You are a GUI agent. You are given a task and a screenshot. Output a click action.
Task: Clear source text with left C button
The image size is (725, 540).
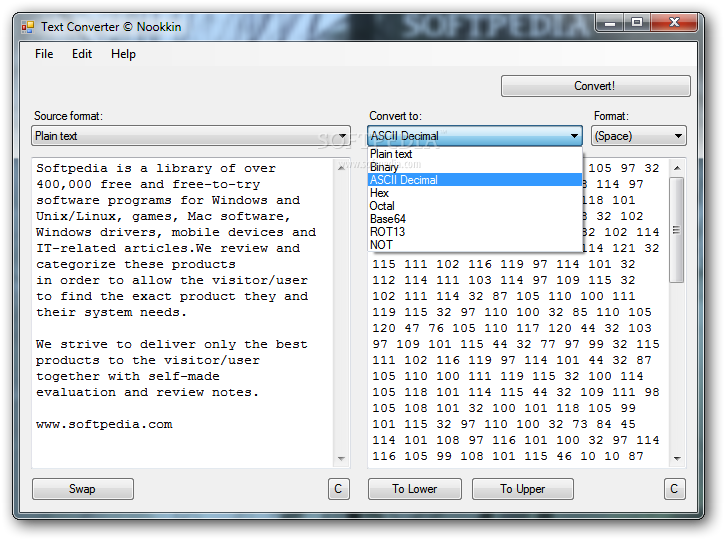(338, 489)
